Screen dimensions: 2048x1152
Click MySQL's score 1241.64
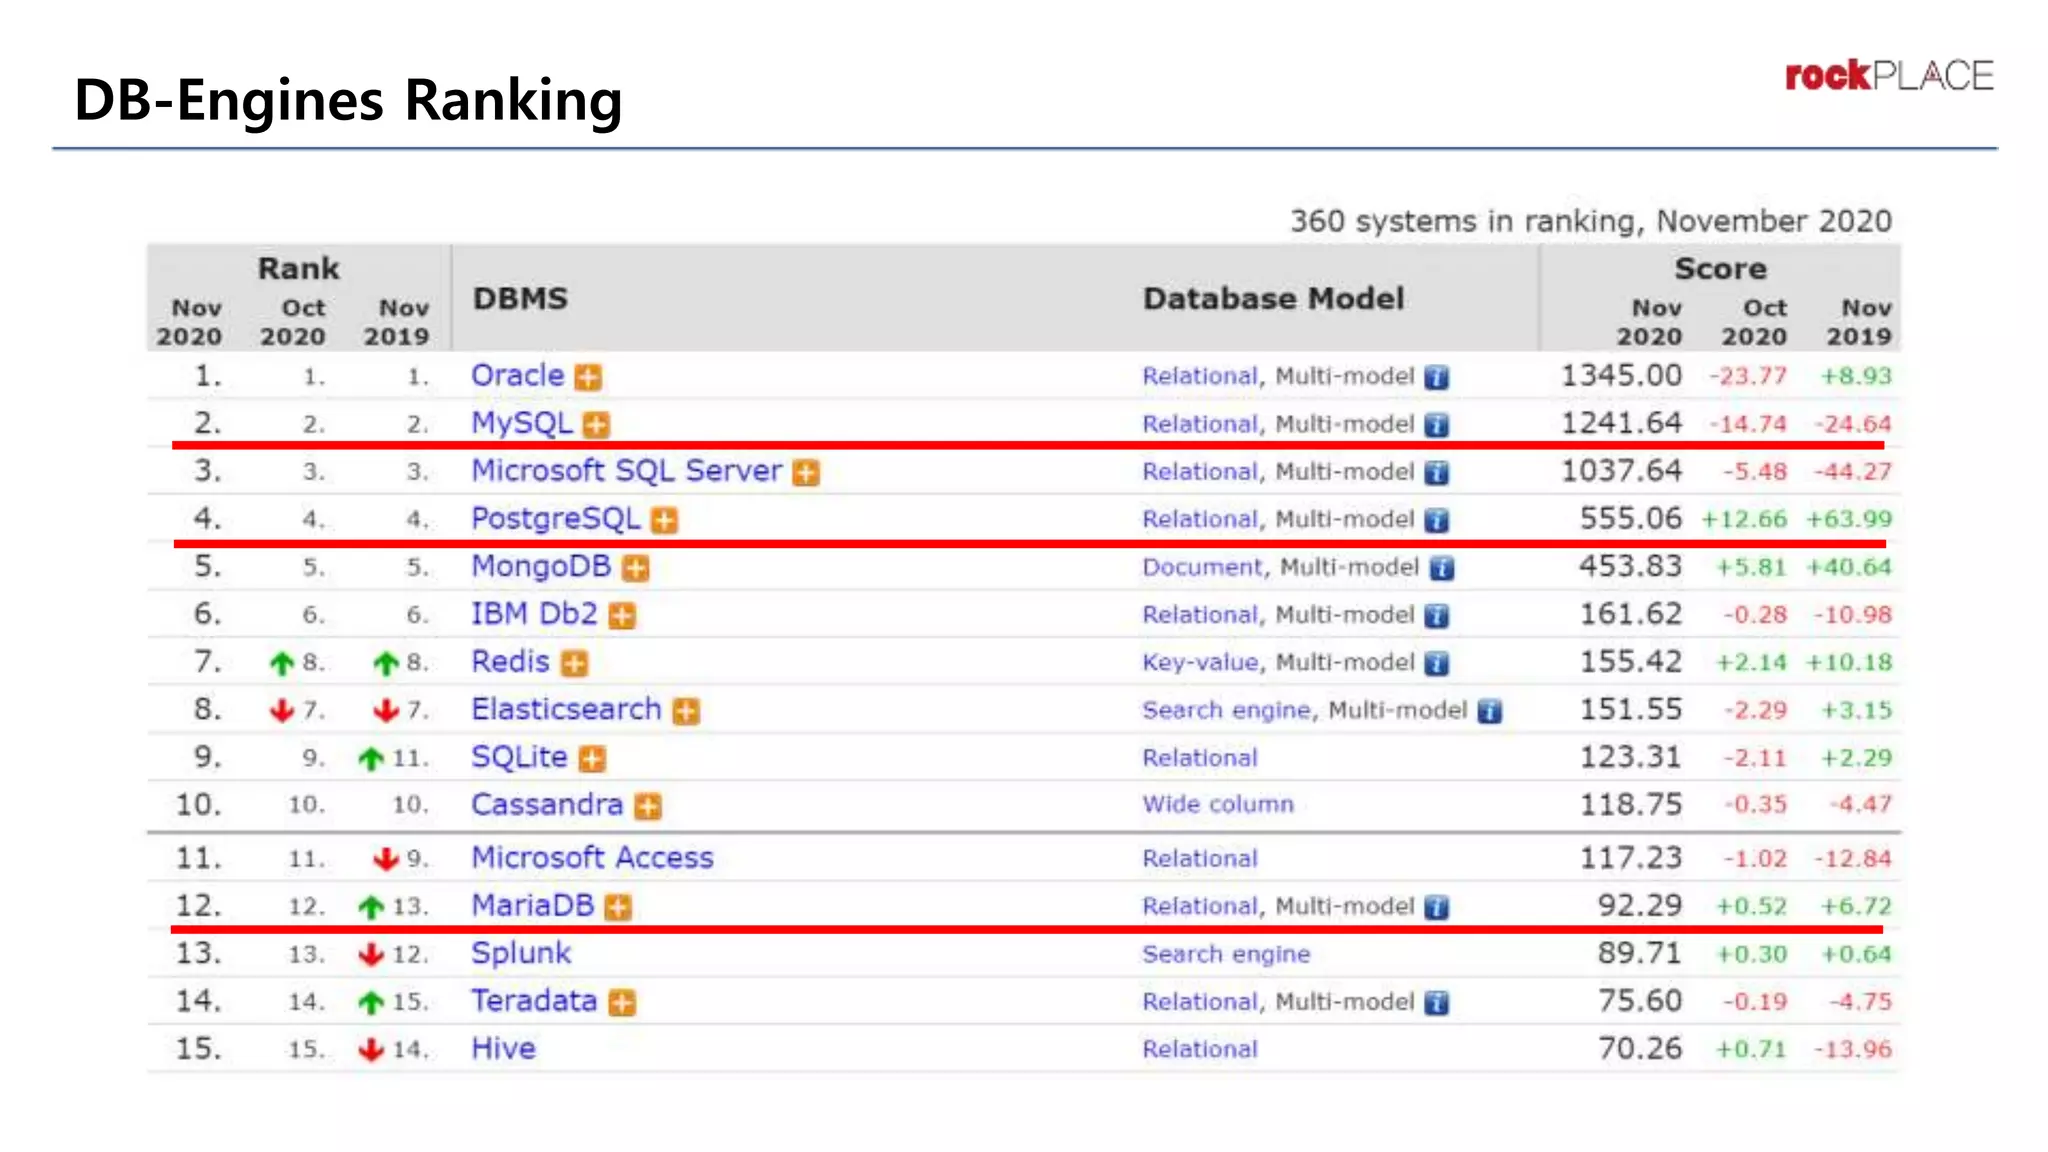(1621, 423)
